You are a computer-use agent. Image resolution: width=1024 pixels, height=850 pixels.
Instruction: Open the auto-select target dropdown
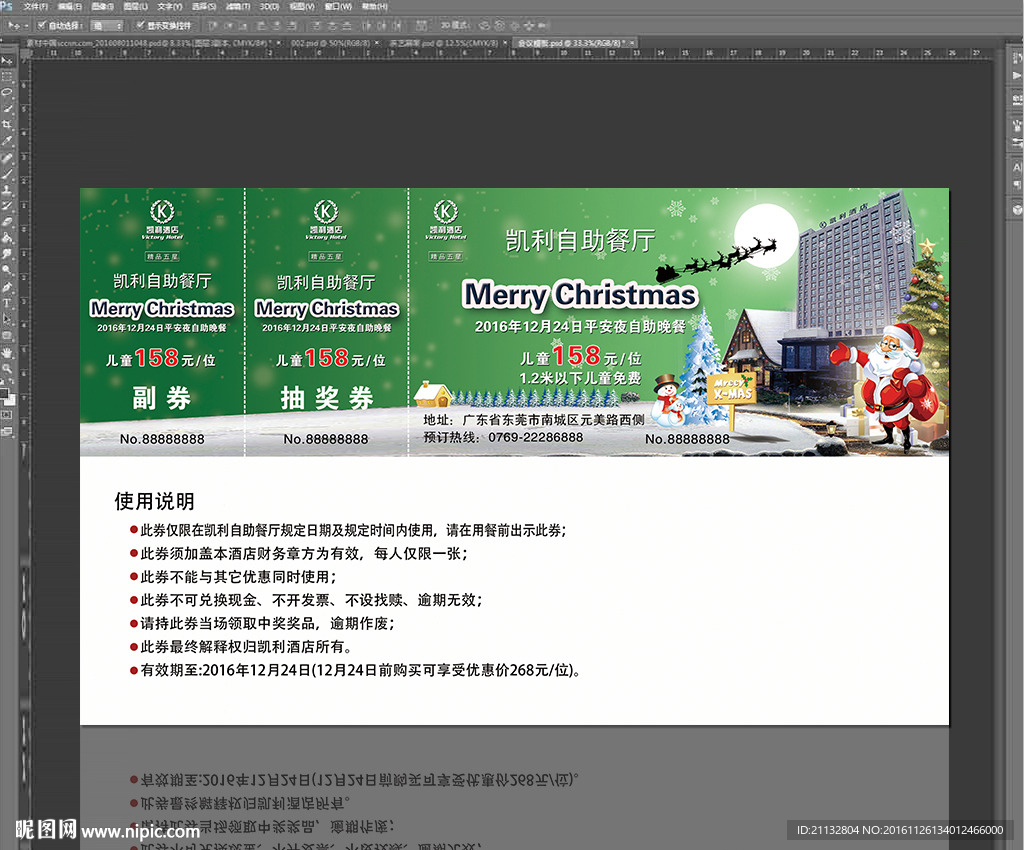click(x=106, y=25)
